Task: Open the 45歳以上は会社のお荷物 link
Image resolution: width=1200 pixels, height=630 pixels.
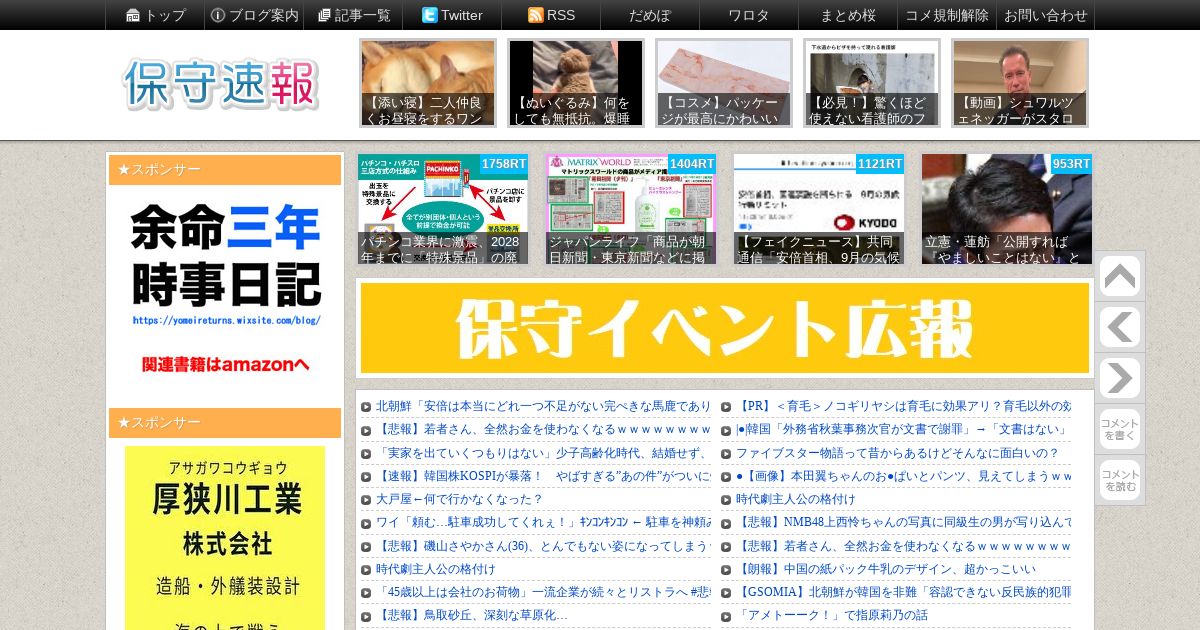Action: coord(543,592)
